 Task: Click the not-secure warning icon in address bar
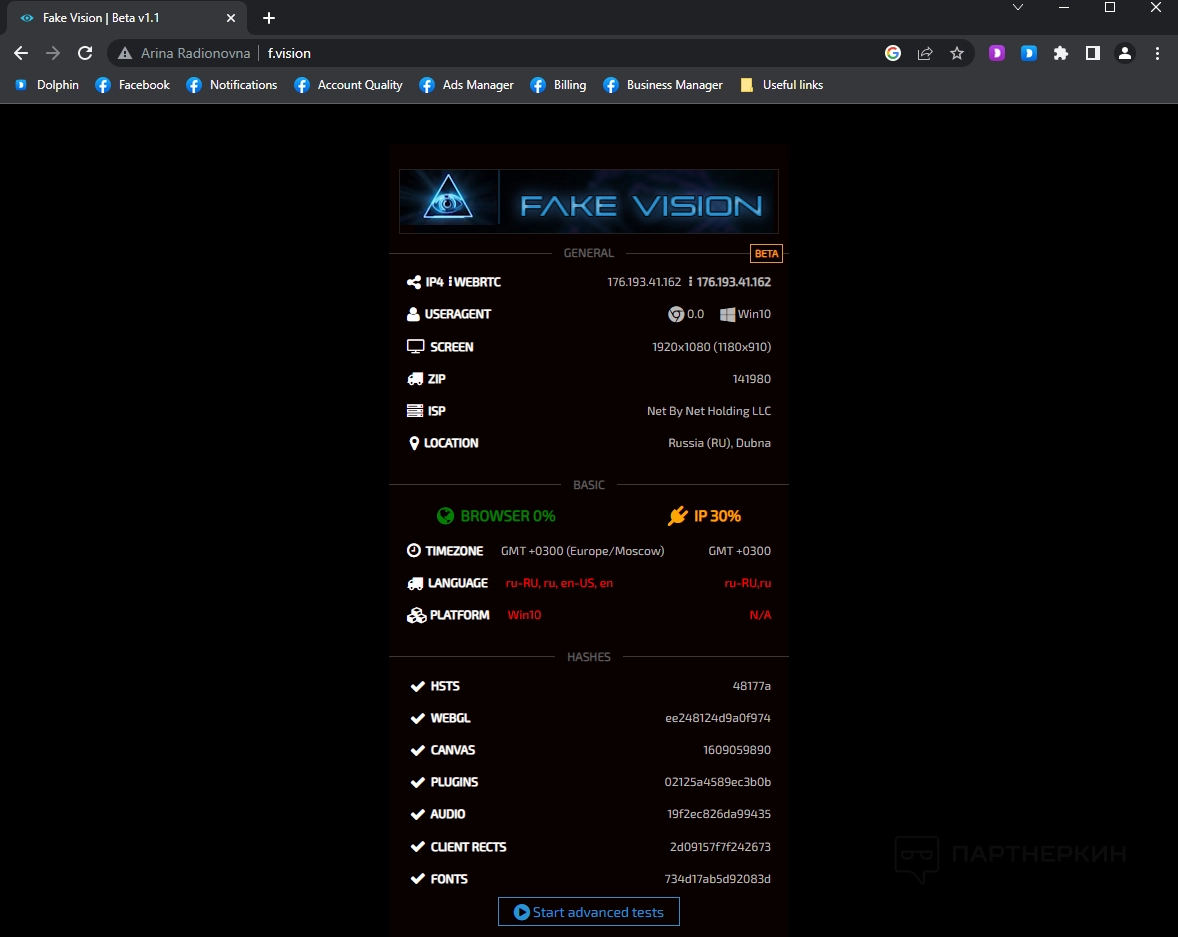click(125, 53)
